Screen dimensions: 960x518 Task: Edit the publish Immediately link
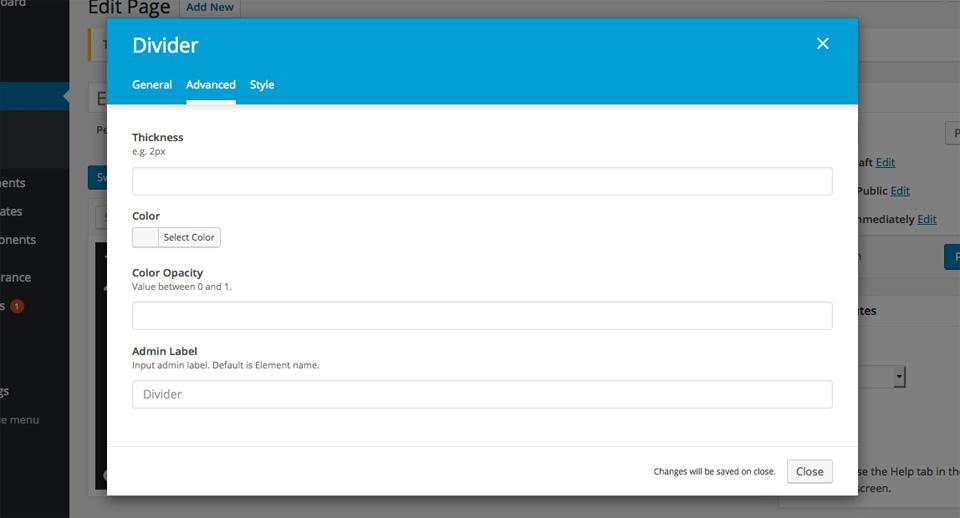927,219
